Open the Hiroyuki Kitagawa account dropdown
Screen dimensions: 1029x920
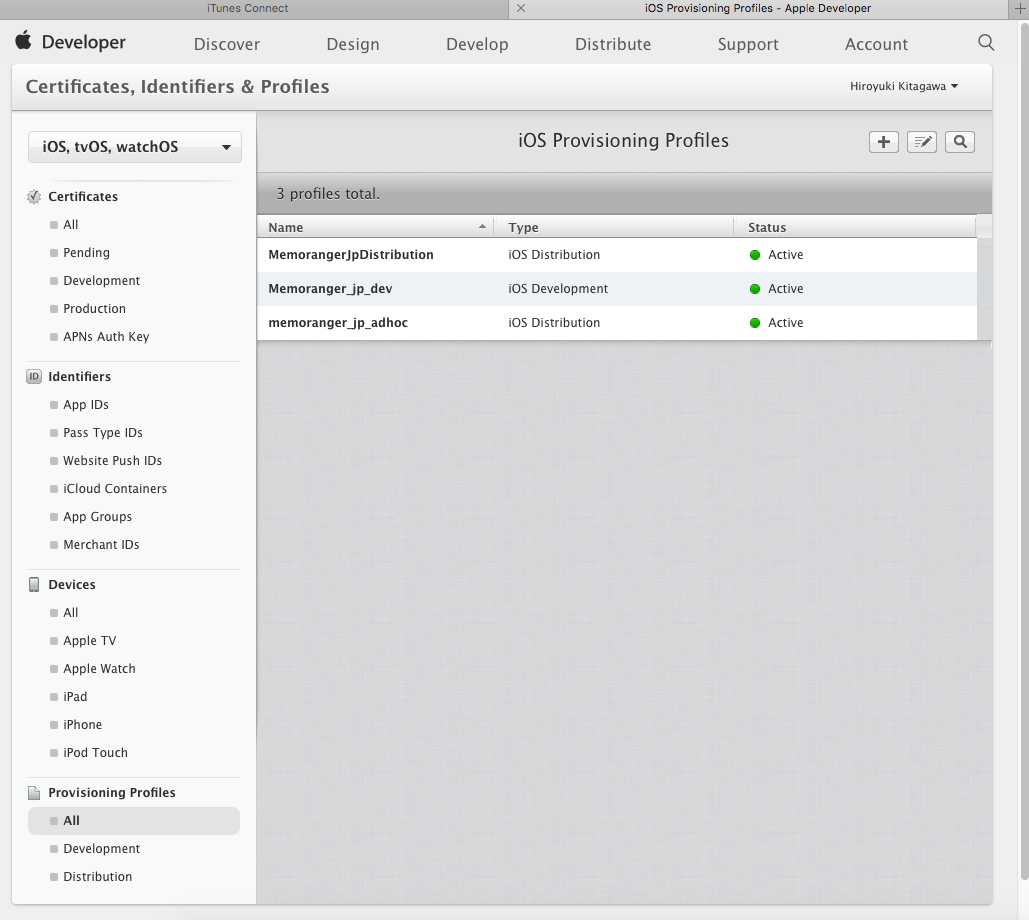click(x=904, y=87)
